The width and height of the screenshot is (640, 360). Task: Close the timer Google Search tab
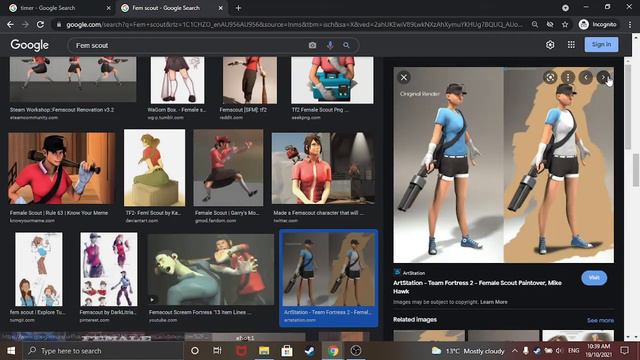pyautogui.click(x=109, y=8)
